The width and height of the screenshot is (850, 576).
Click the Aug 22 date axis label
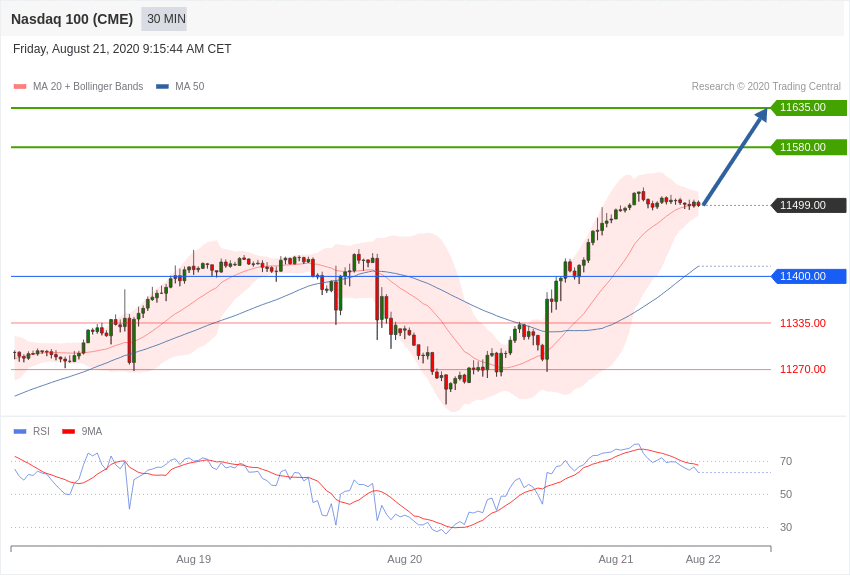click(x=703, y=559)
